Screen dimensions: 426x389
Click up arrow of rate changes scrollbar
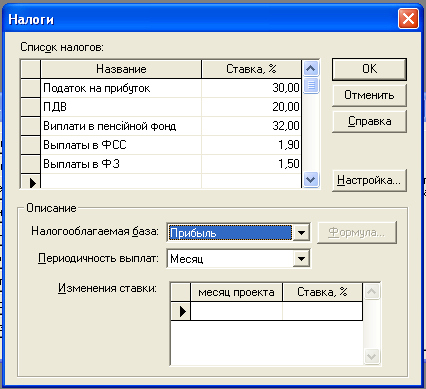click(x=371, y=292)
